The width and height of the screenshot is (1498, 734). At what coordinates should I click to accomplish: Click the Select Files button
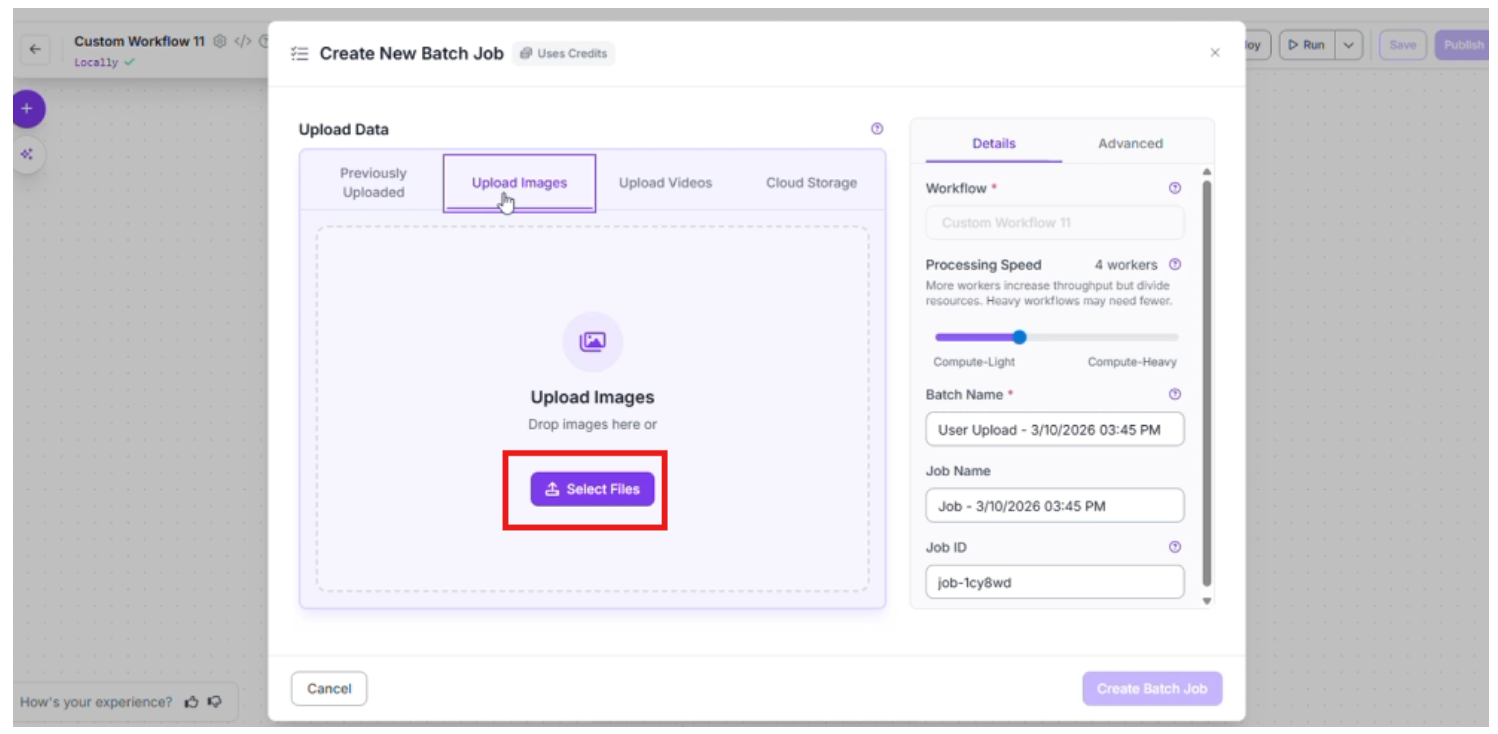tap(592, 489)
